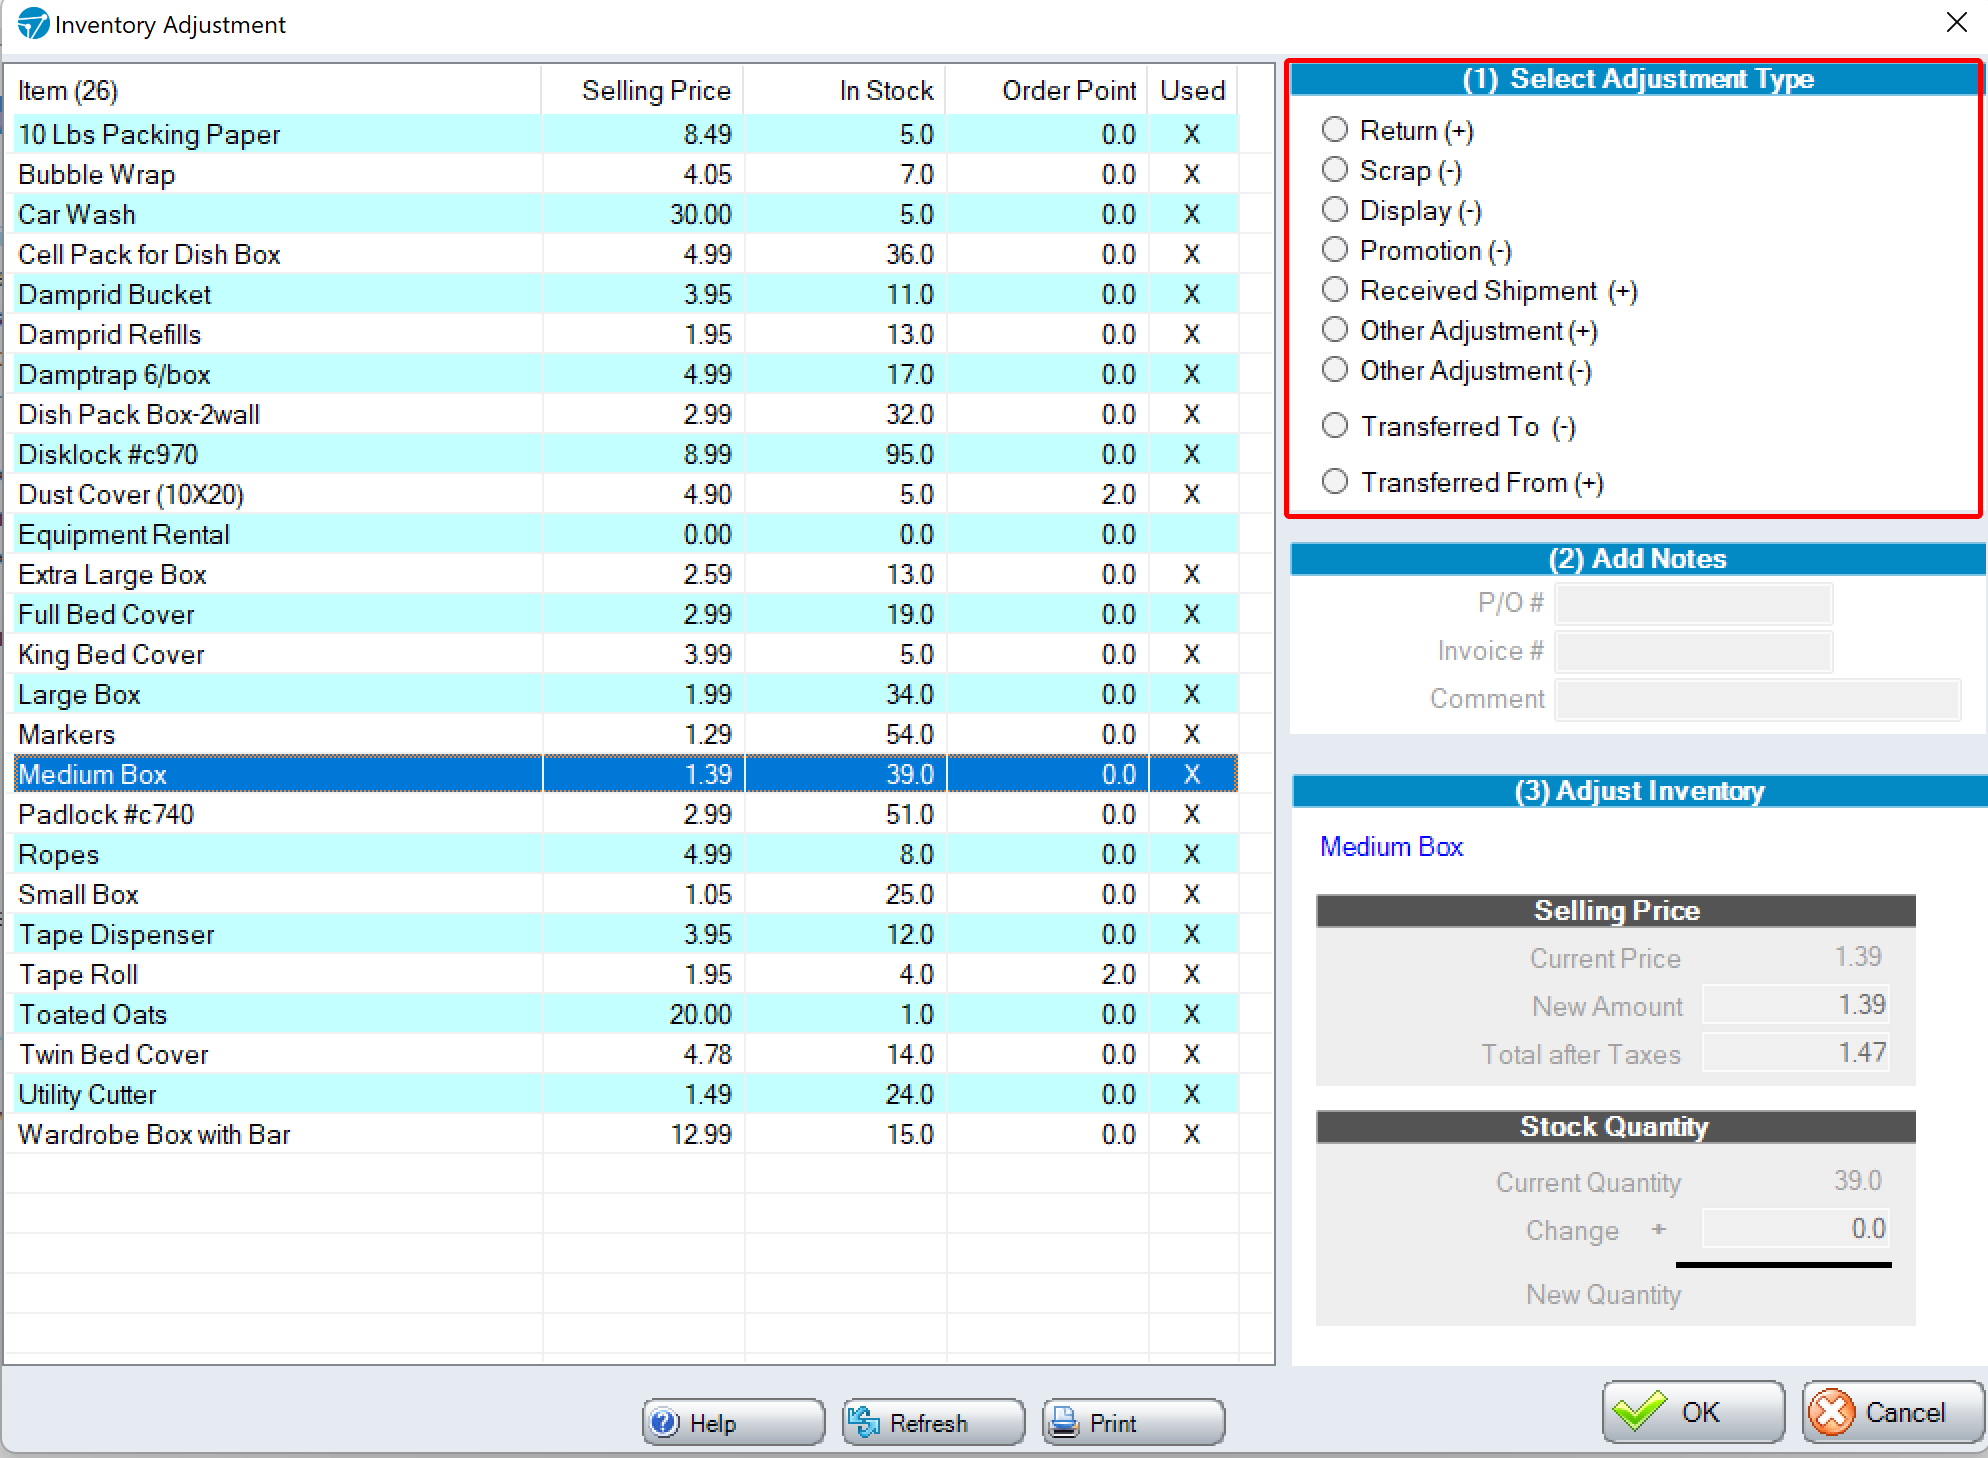
Task: Select the Markers item
Action: 626,734
